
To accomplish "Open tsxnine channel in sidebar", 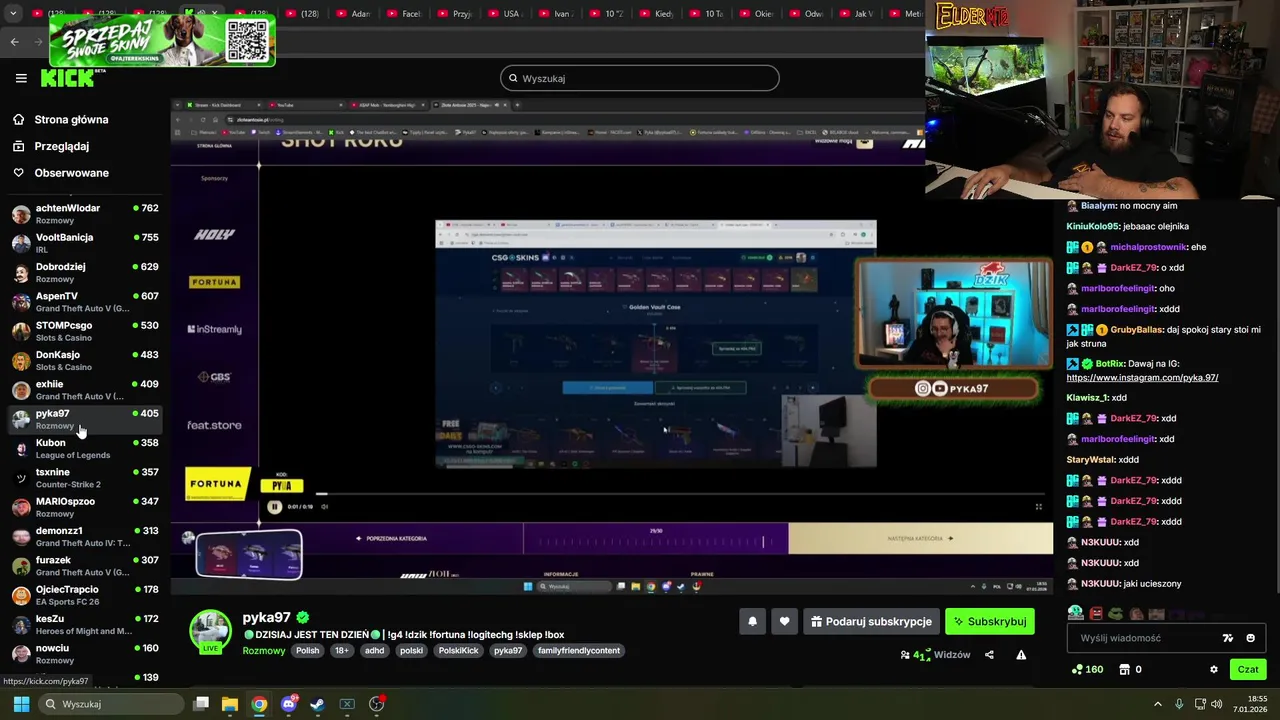I will [84, 478].
